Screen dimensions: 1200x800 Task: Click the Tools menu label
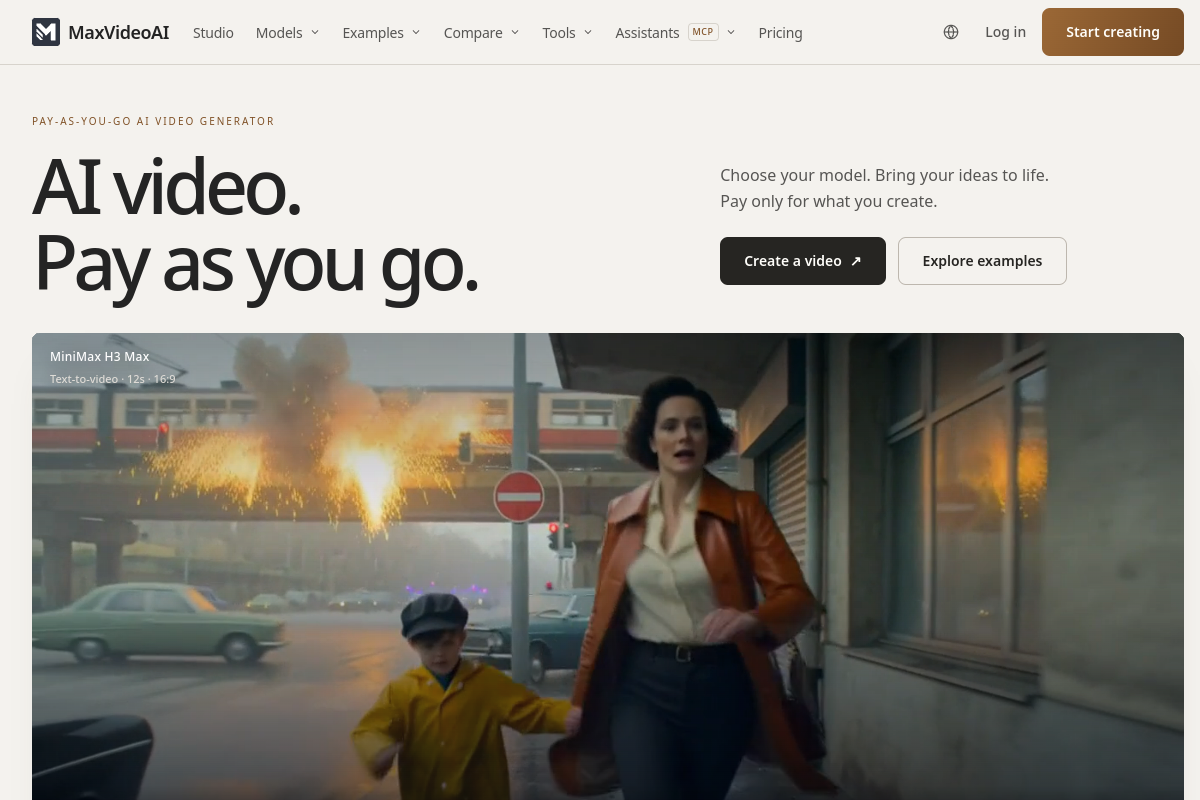click(559, 33)
